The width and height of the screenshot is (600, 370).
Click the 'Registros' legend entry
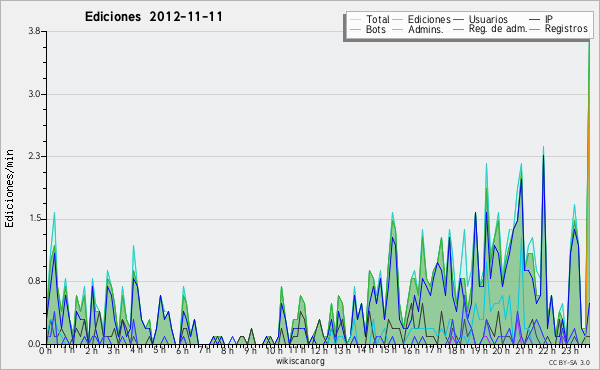(566, 29)
